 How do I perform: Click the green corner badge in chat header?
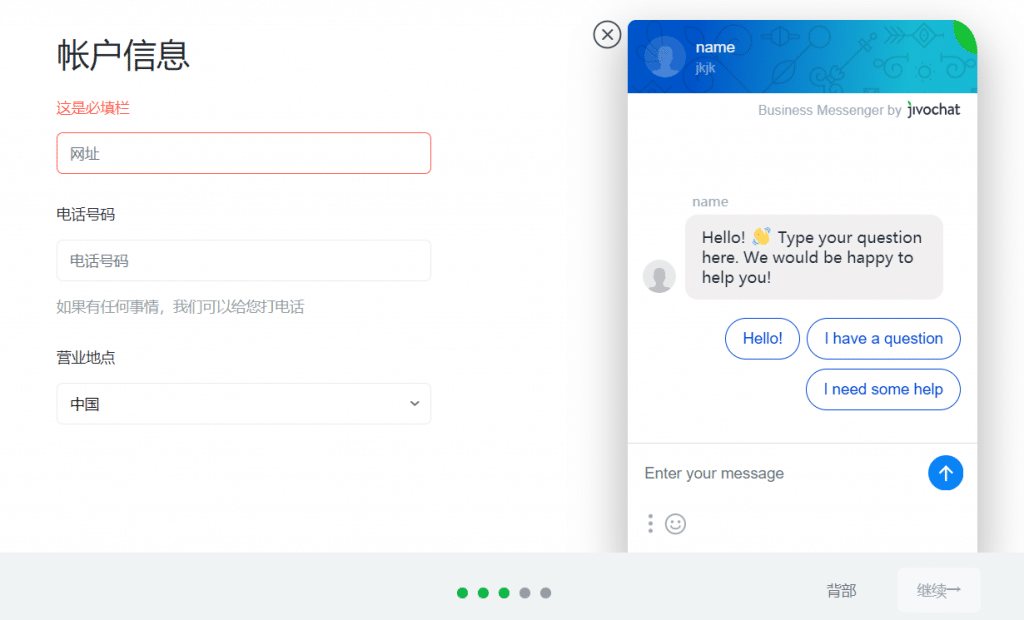click(967, 35)
